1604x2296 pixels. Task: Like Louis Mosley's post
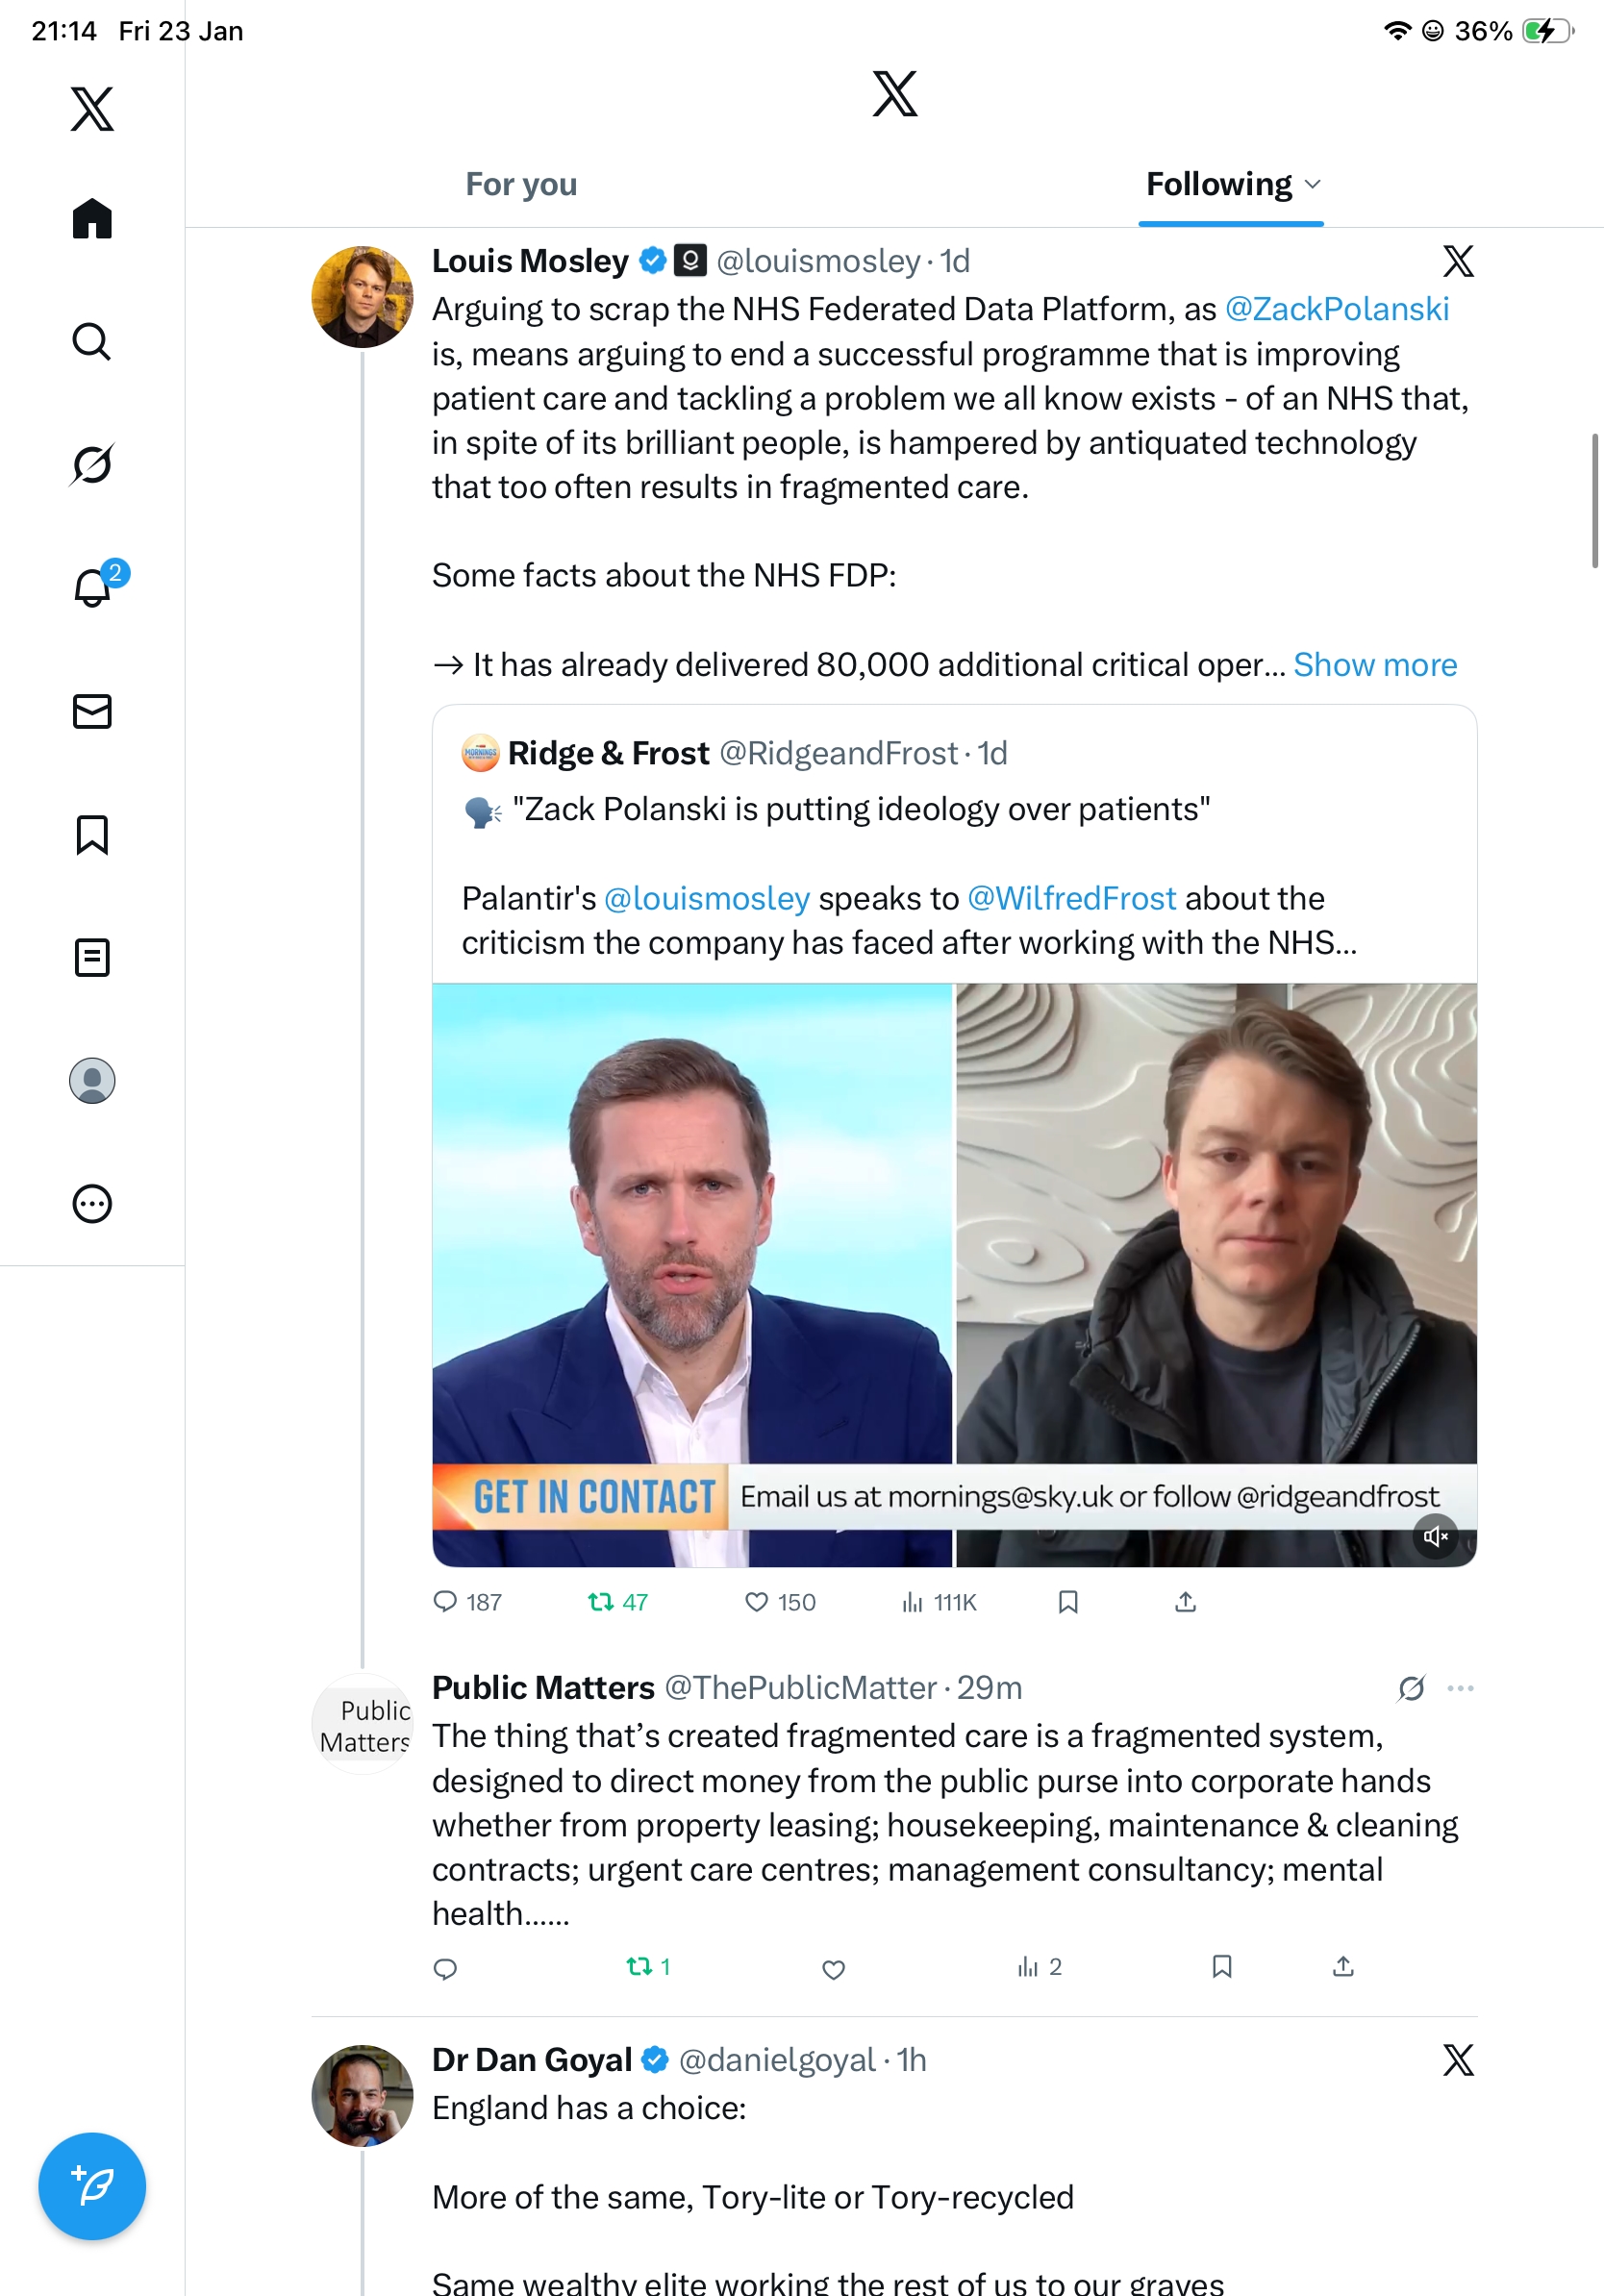pos(757,1602)
